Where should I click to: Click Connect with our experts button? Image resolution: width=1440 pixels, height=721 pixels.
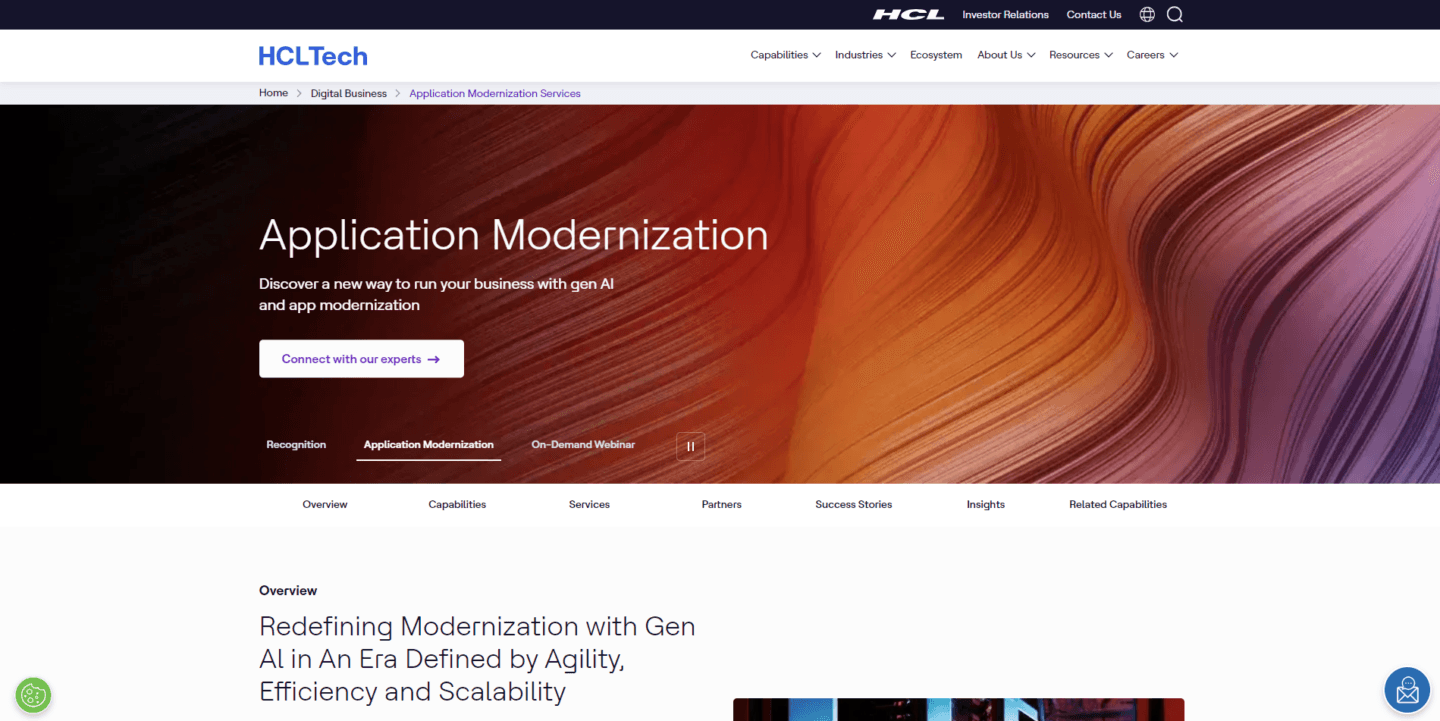point(361,359)
